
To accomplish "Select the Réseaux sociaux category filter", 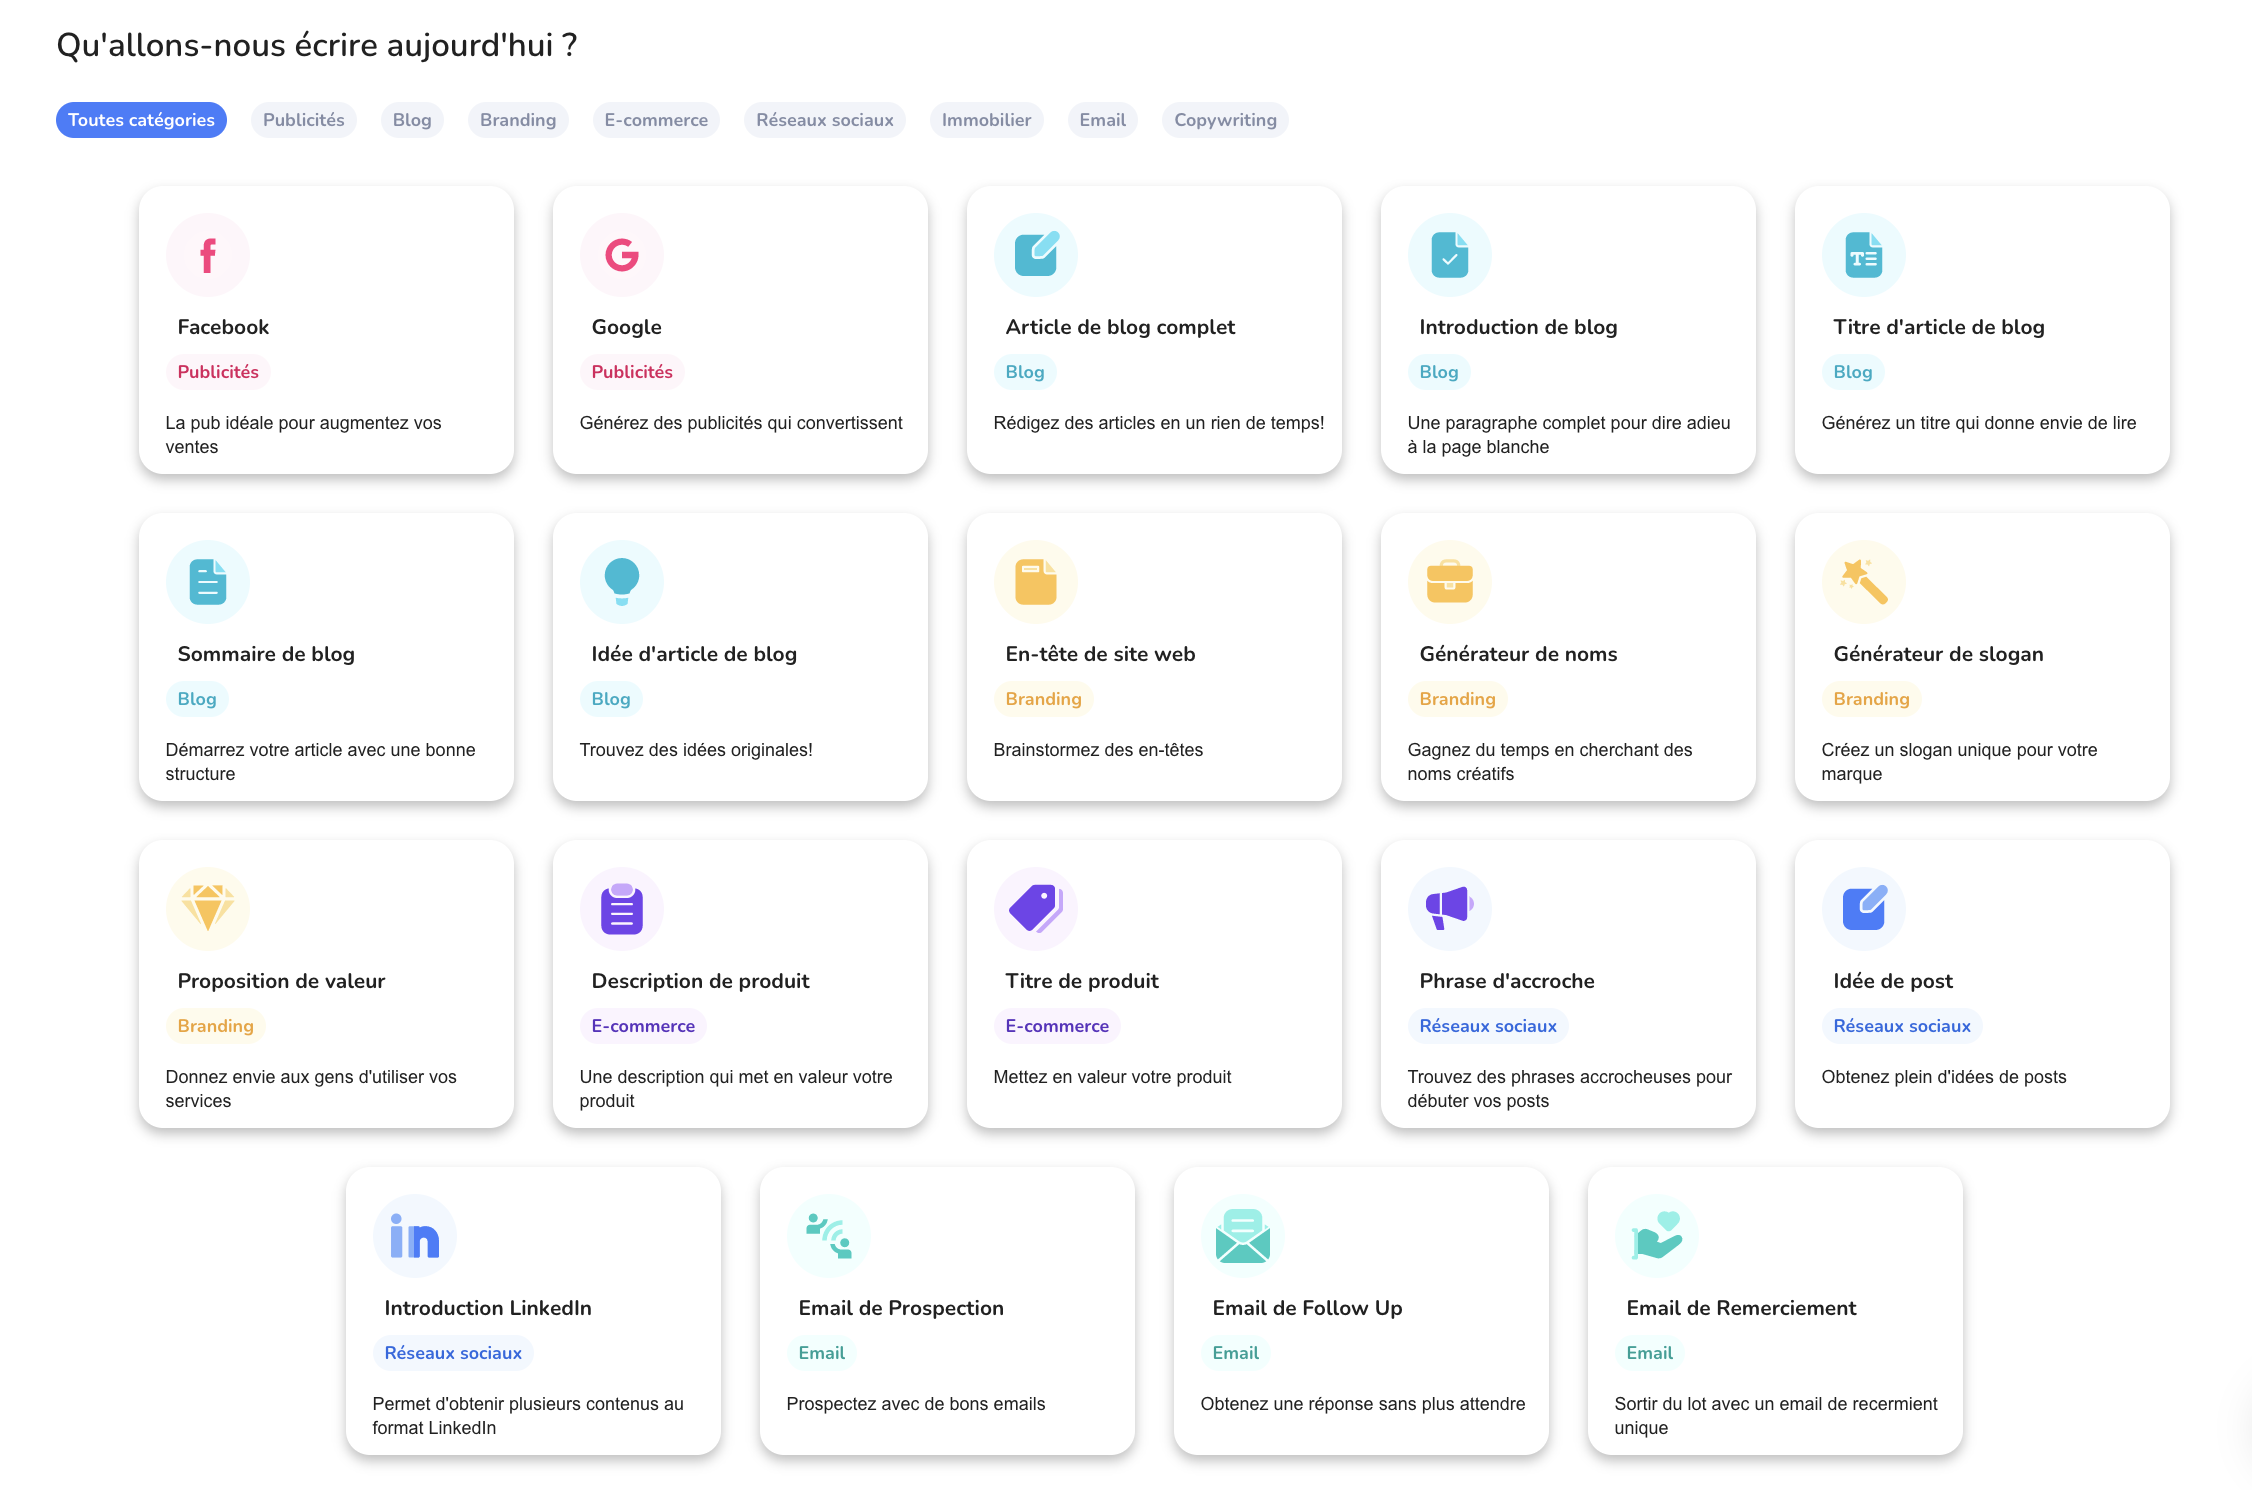I will point(825,120).
